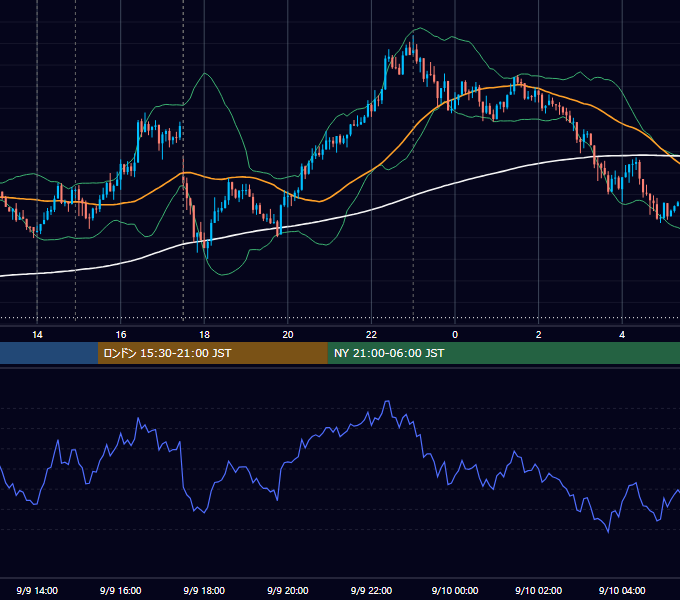Click hour label 18 on the time axis

(204, 335)
